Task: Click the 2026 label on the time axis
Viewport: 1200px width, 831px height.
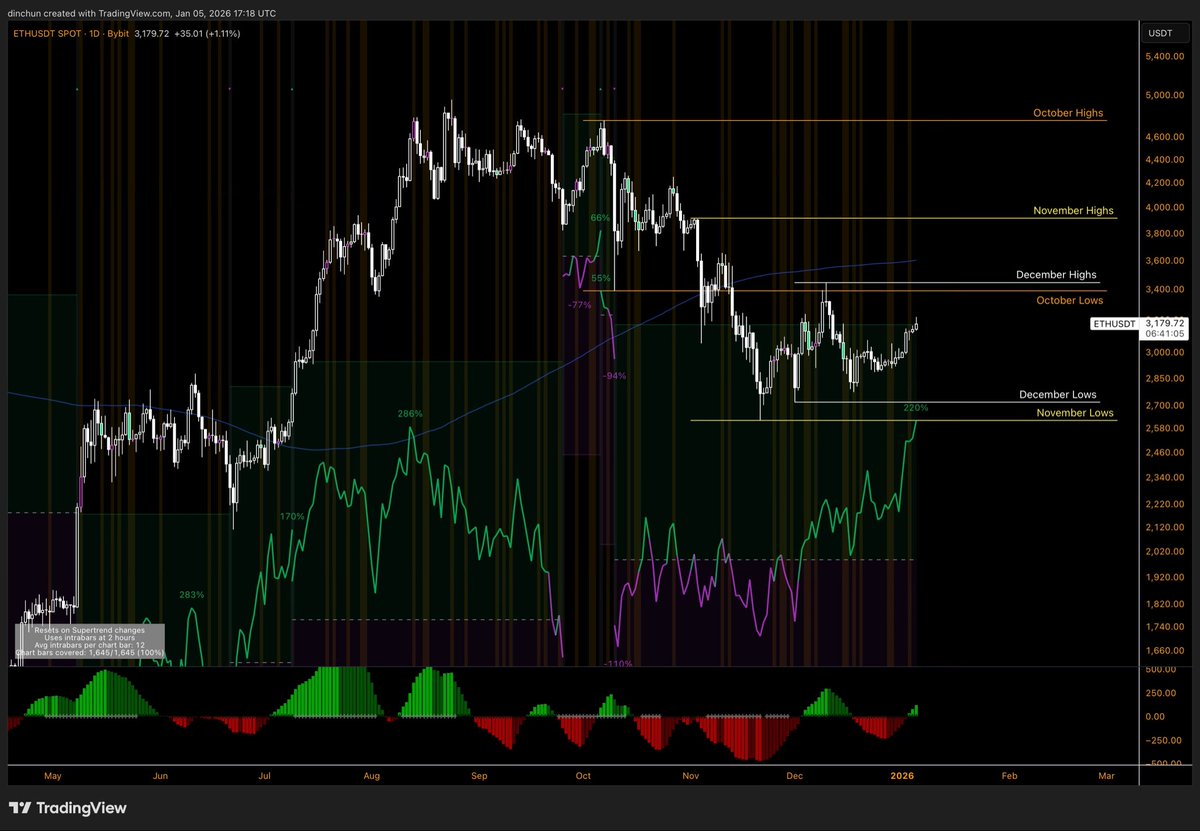Action: pyautogui.click(x=902, y=775)
